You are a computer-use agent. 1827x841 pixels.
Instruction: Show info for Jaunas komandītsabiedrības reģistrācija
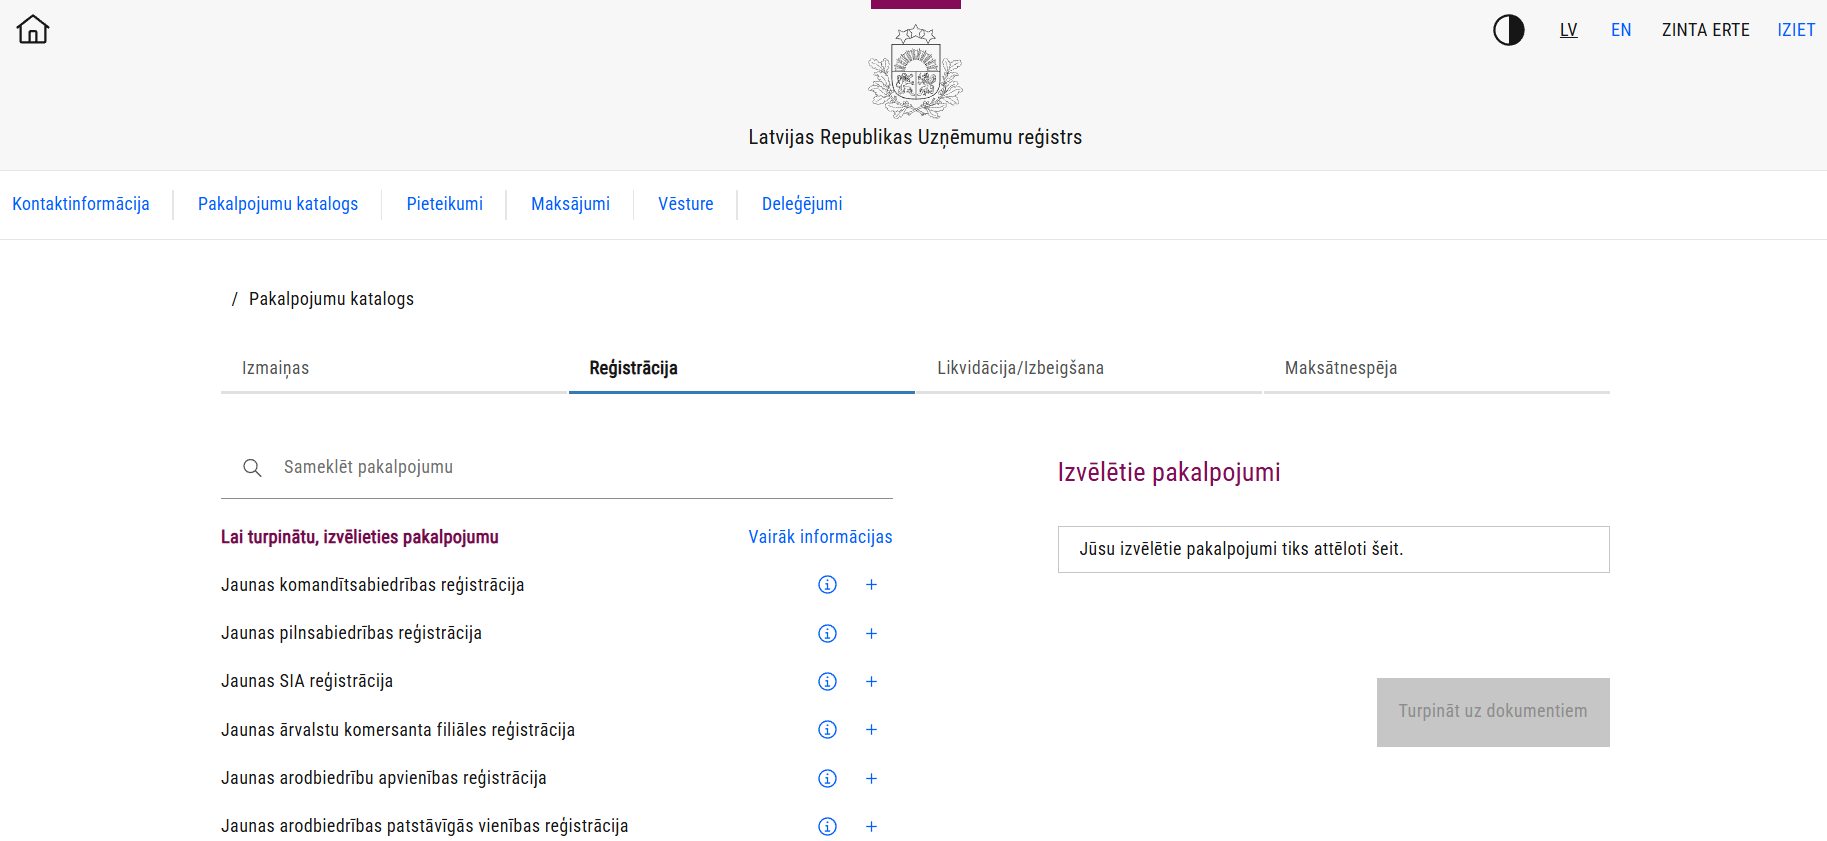tap(827, 585)
